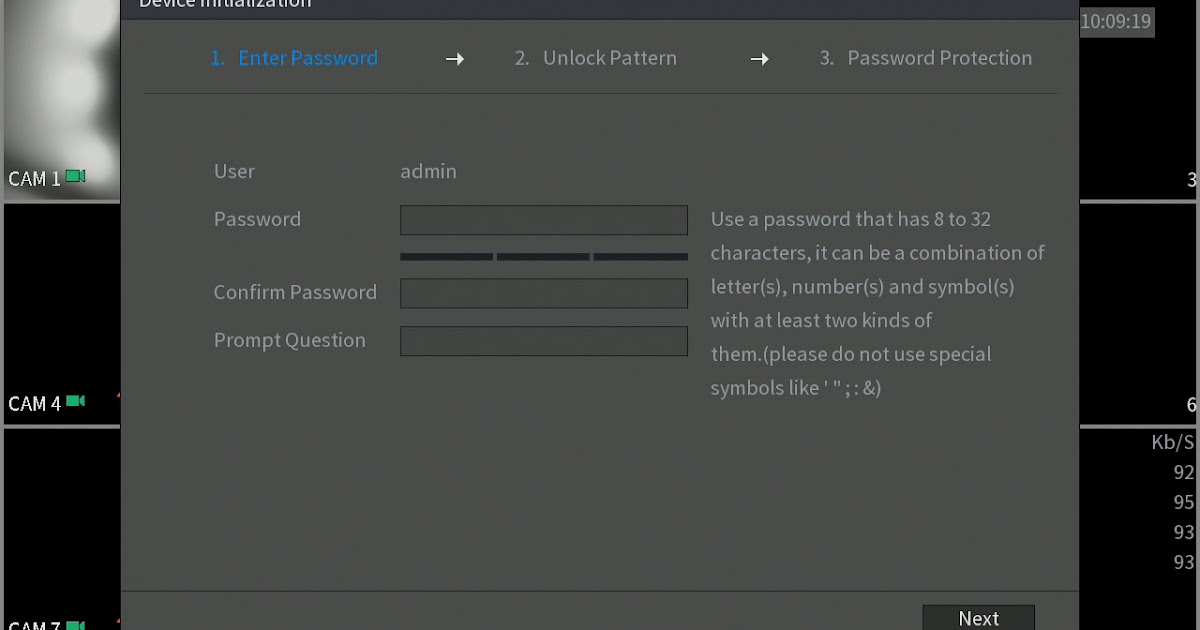Screen dimensions: 1200x630
Task: Switch to the Unlock Pattern step
Action: point(596,58)
